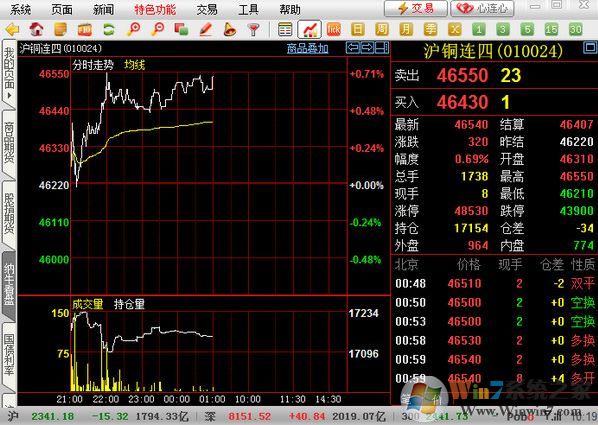Open the 工具 menu

point(248,10)
